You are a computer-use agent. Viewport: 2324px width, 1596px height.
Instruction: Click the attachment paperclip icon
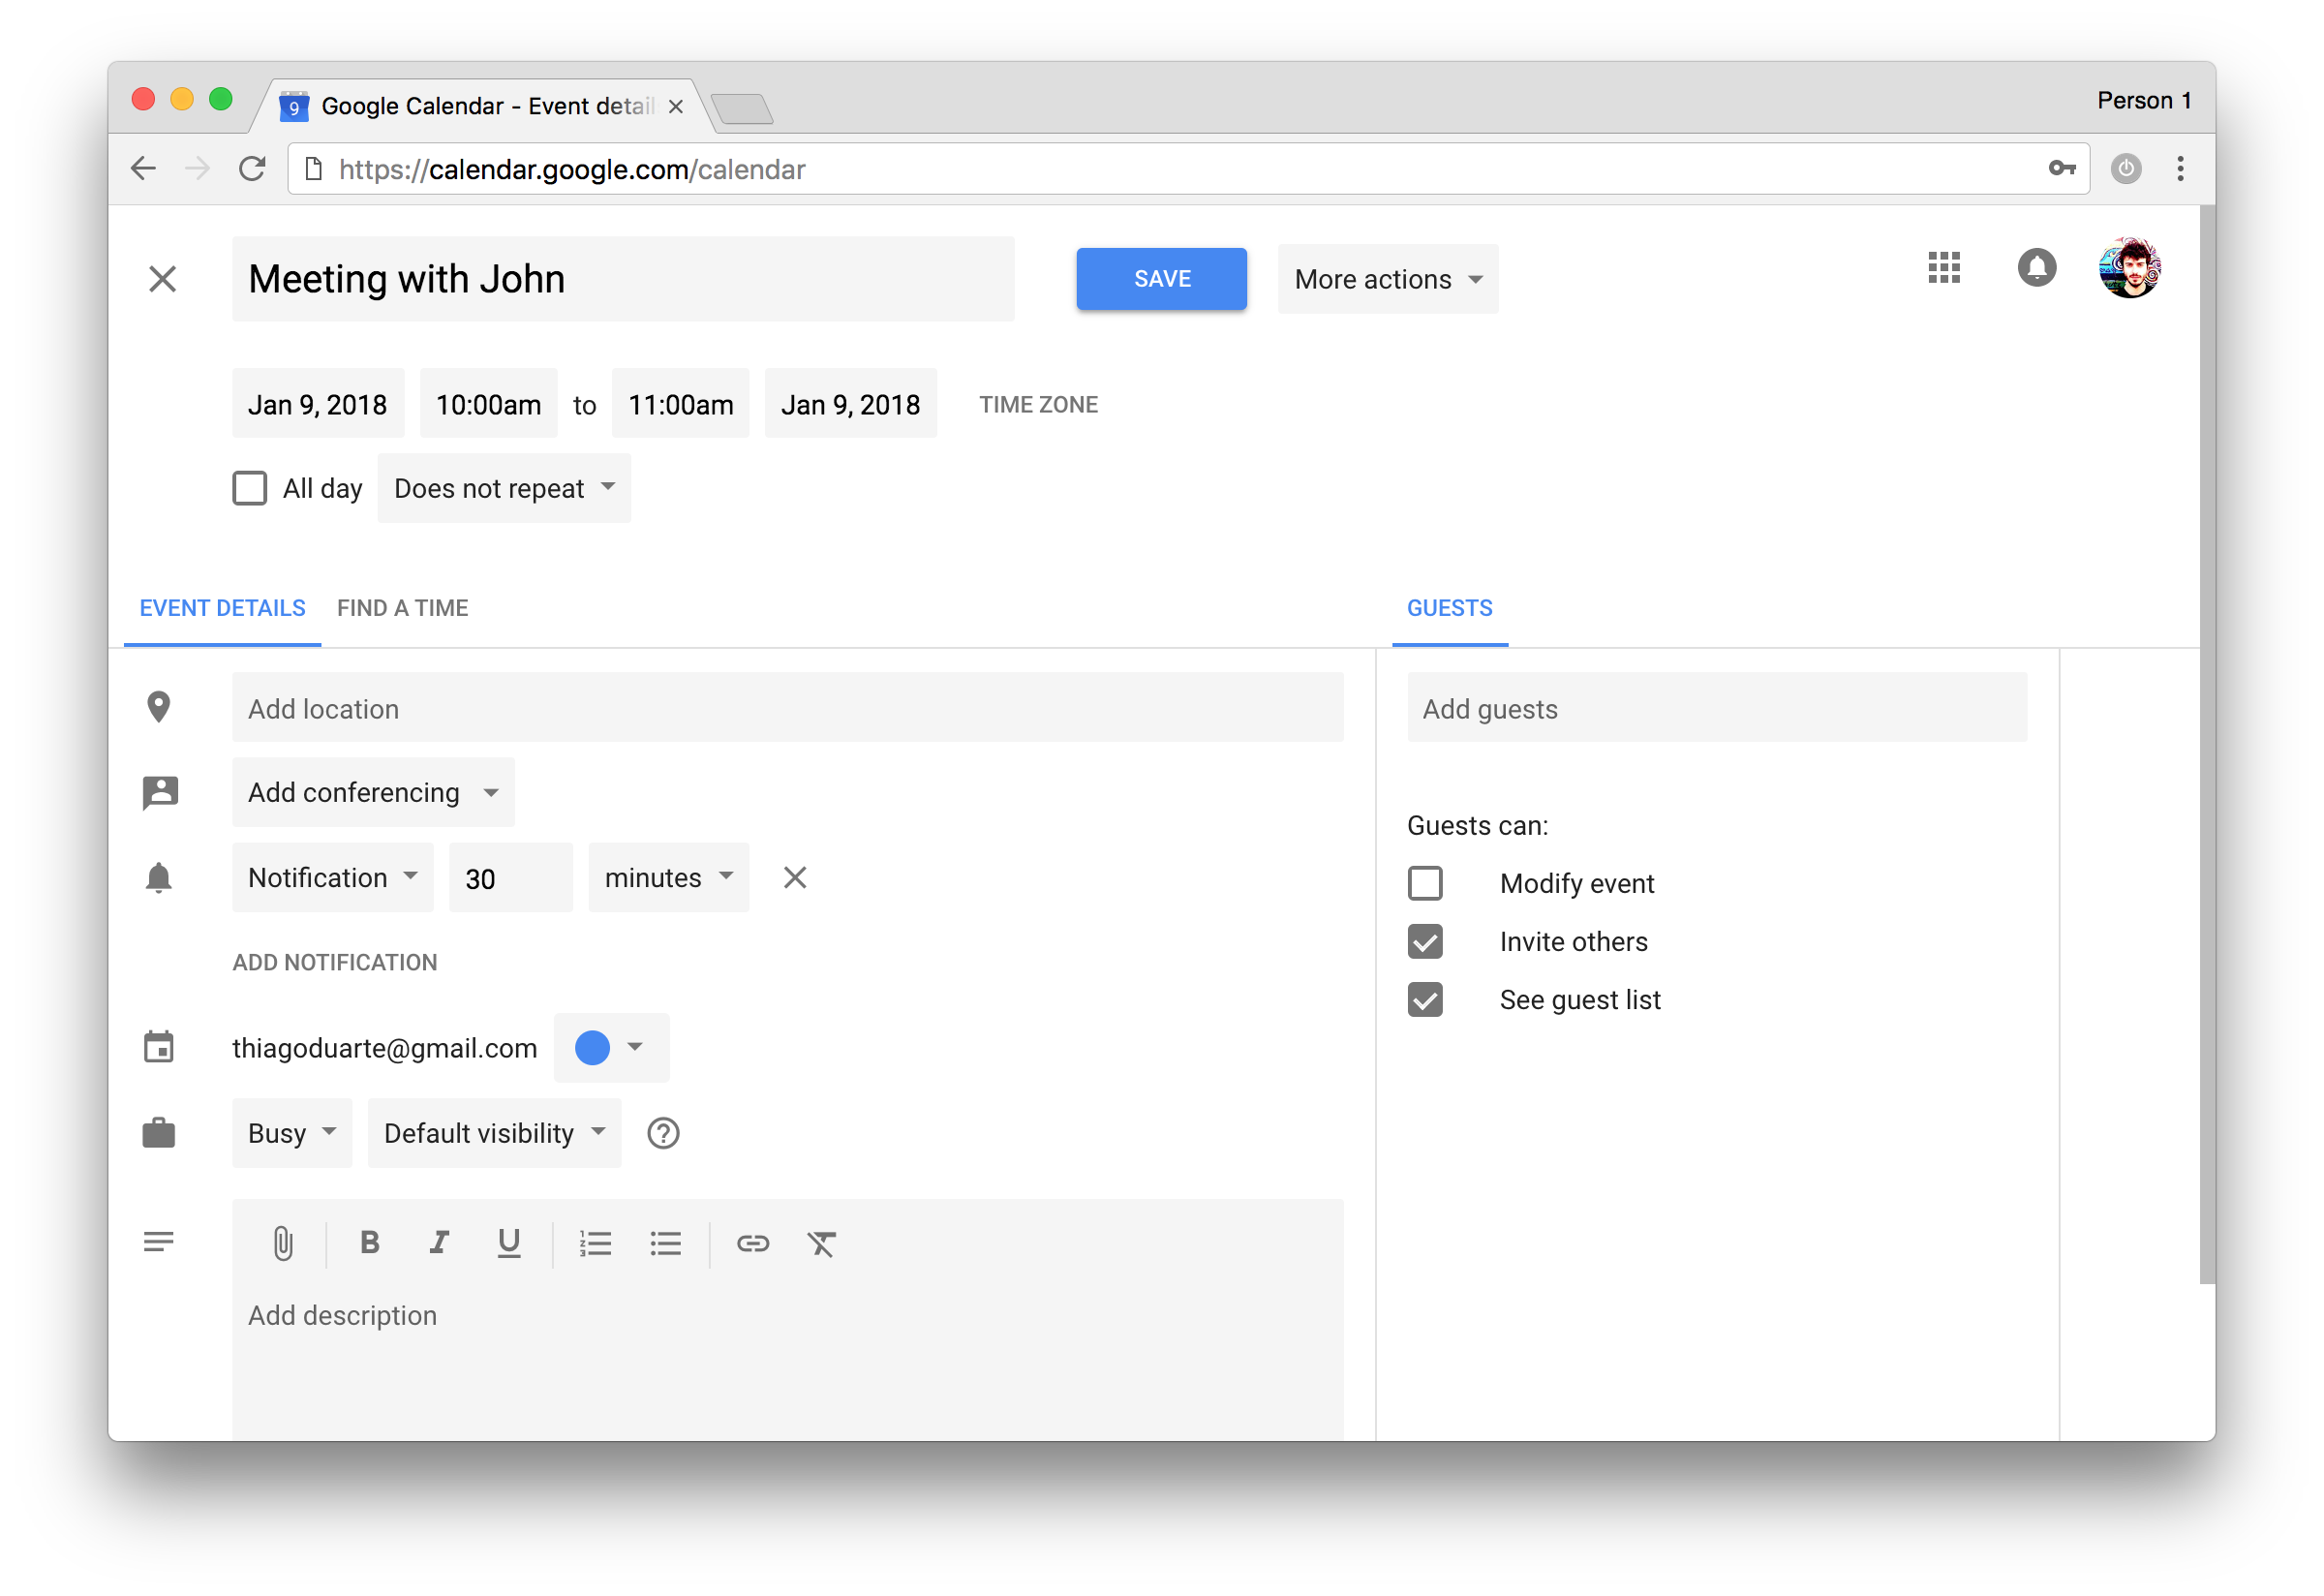[283, 1243]
